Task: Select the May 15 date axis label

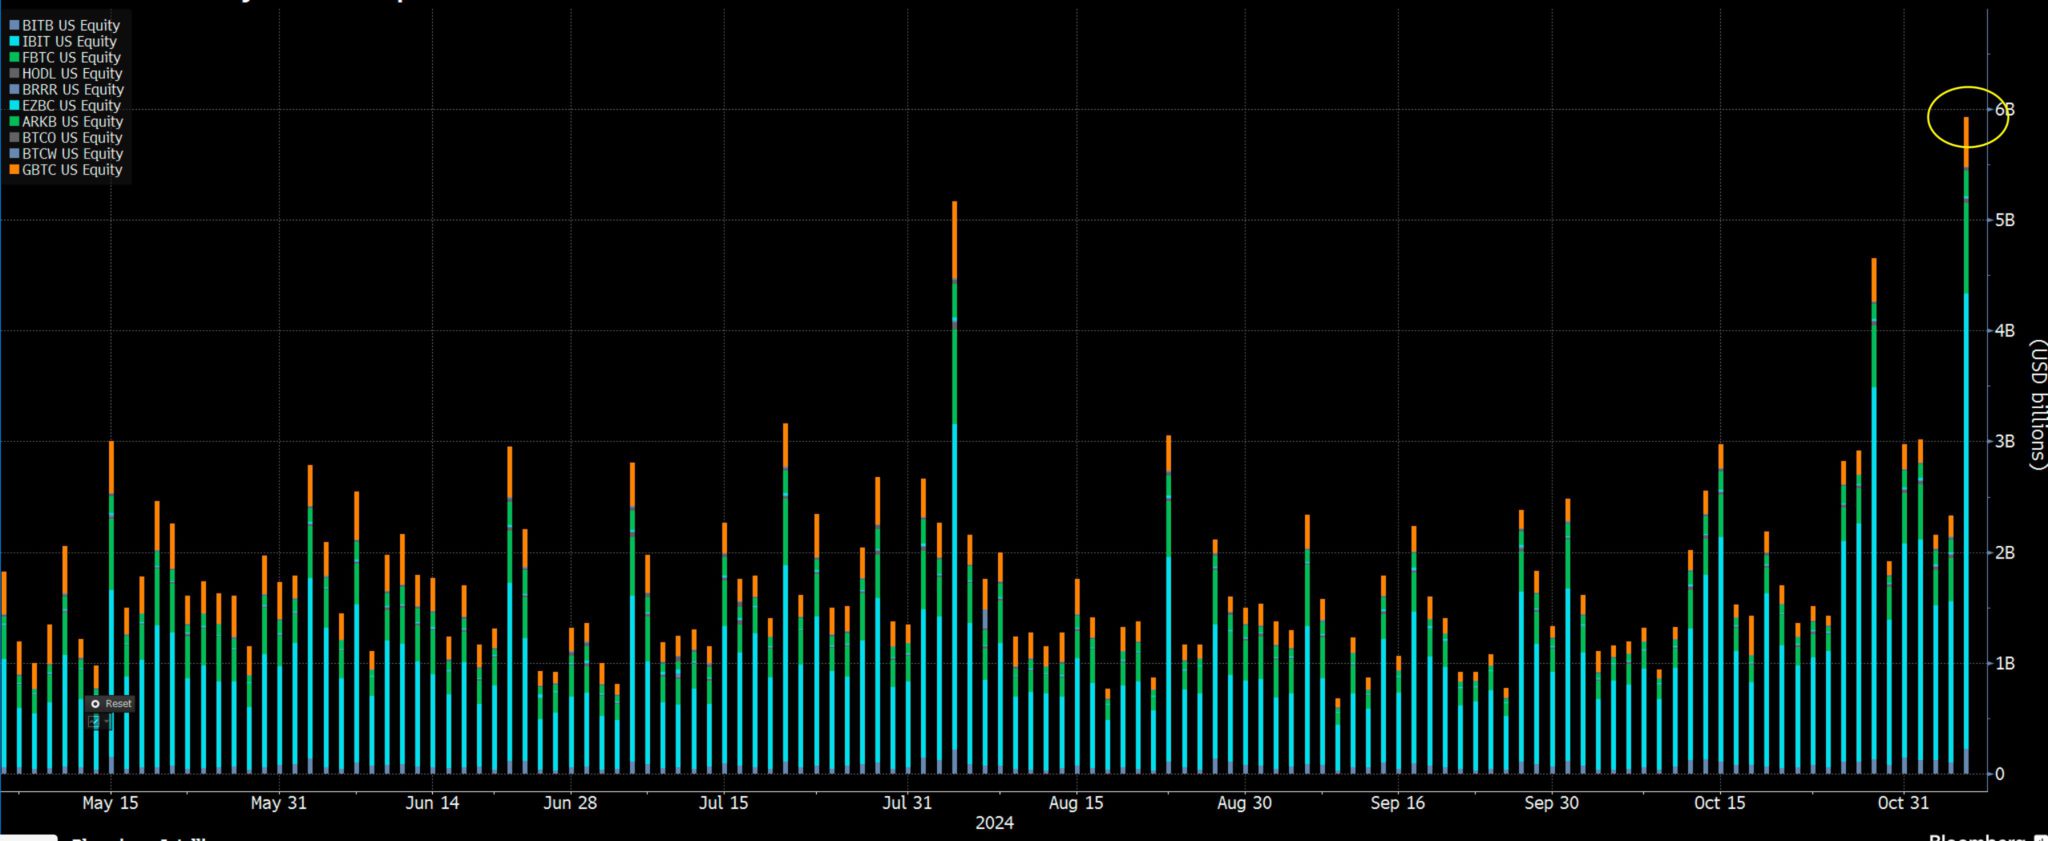Action: [110, 803]
